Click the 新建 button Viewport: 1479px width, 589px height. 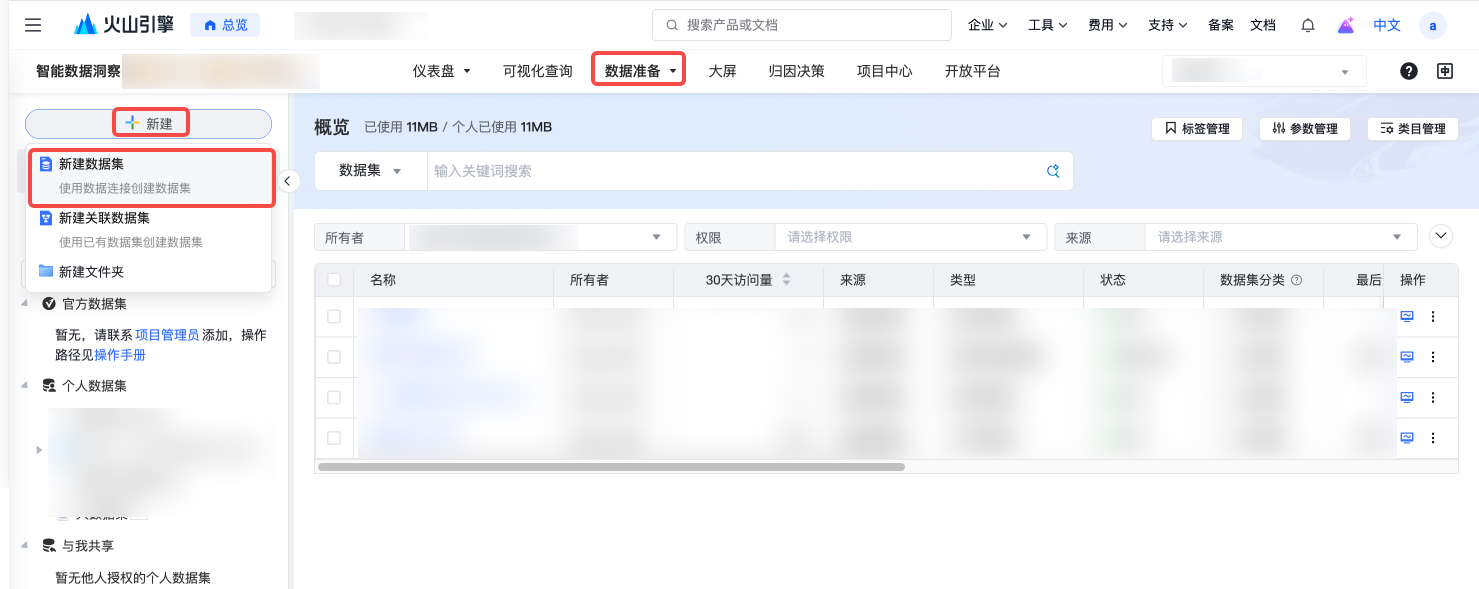148,124
